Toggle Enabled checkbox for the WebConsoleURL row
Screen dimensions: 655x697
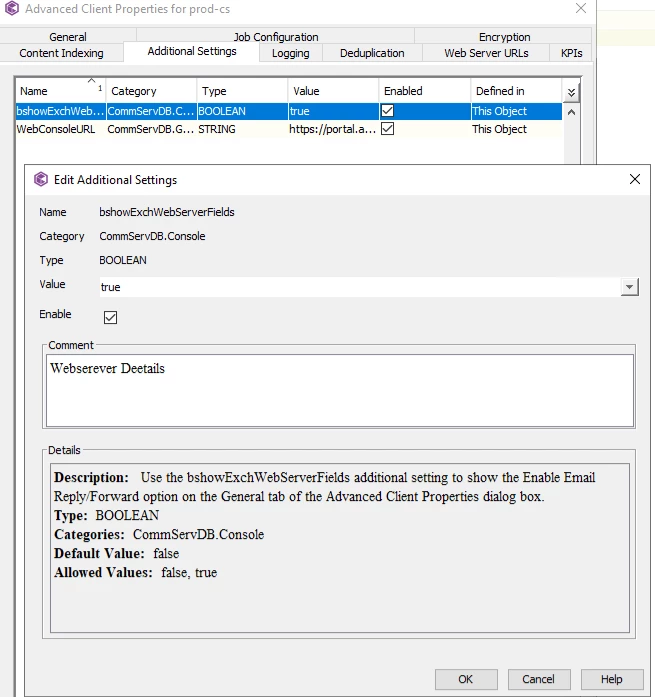[x=387, y=129]
